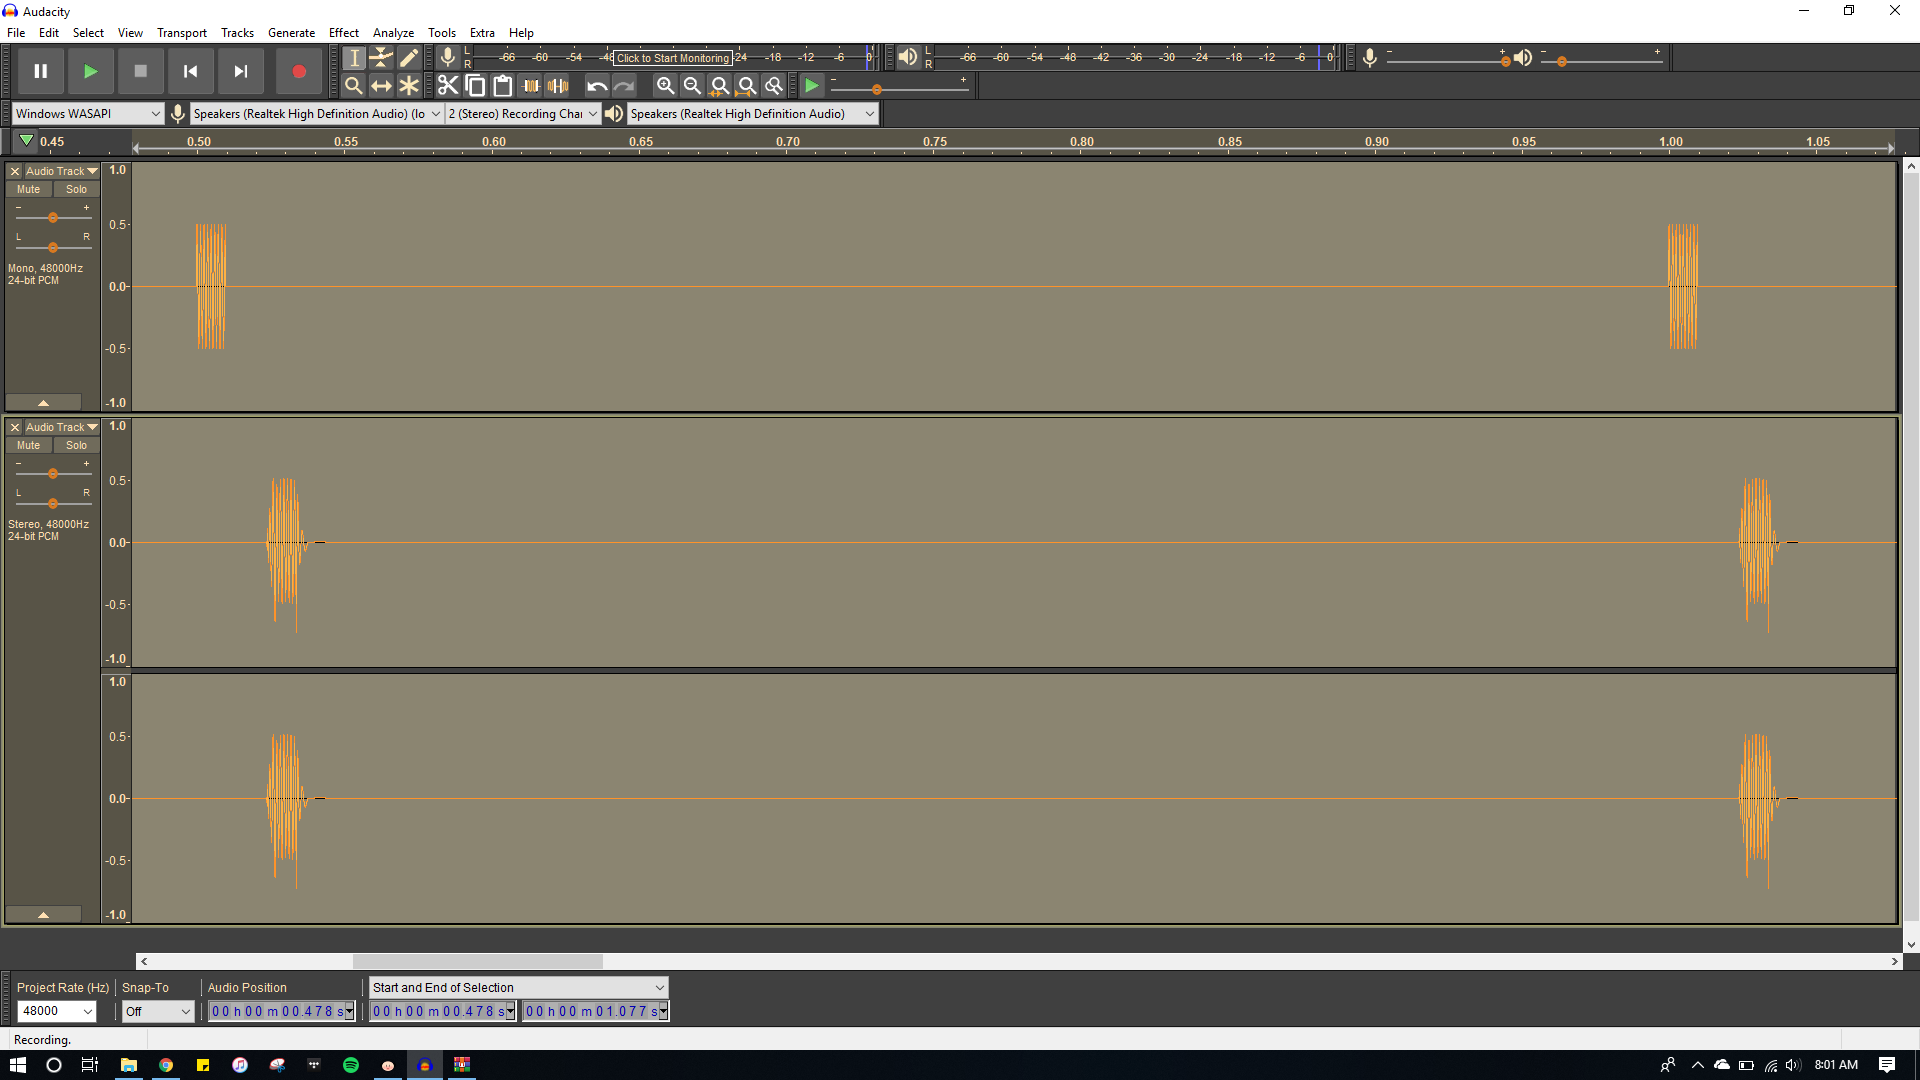The height and width of the screenshot is (1080, 1920).
Task: Select the Multi-tool
Action: pos(410,86)
